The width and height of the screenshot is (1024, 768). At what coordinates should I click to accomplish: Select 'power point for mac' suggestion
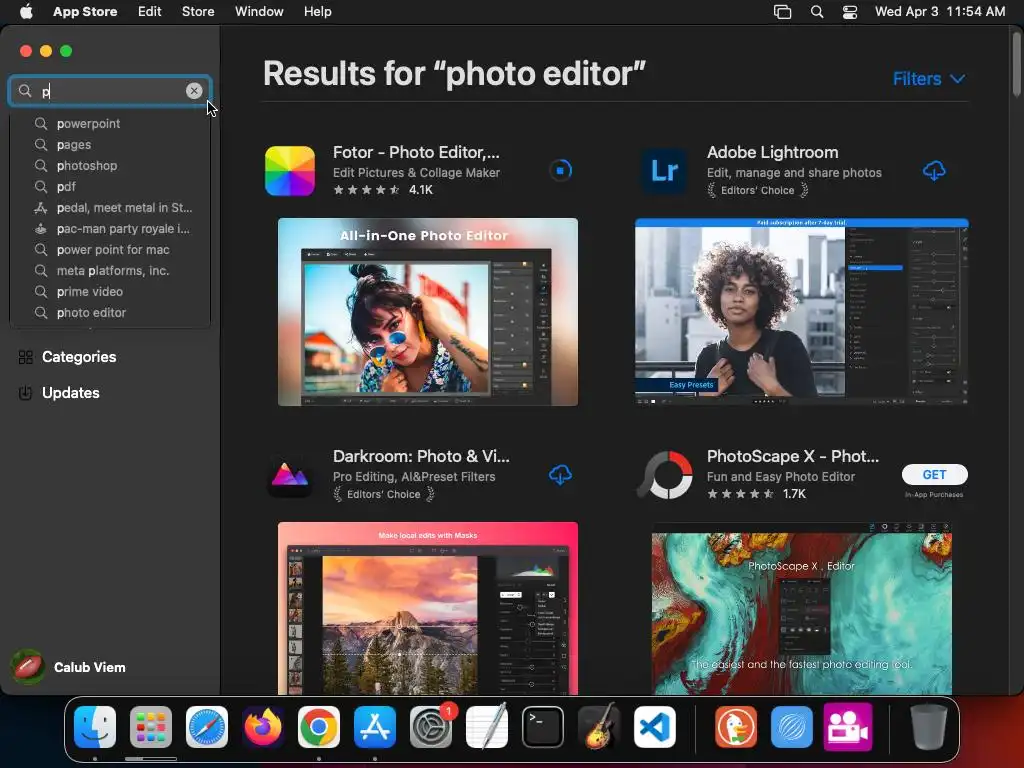coord(110,249)
